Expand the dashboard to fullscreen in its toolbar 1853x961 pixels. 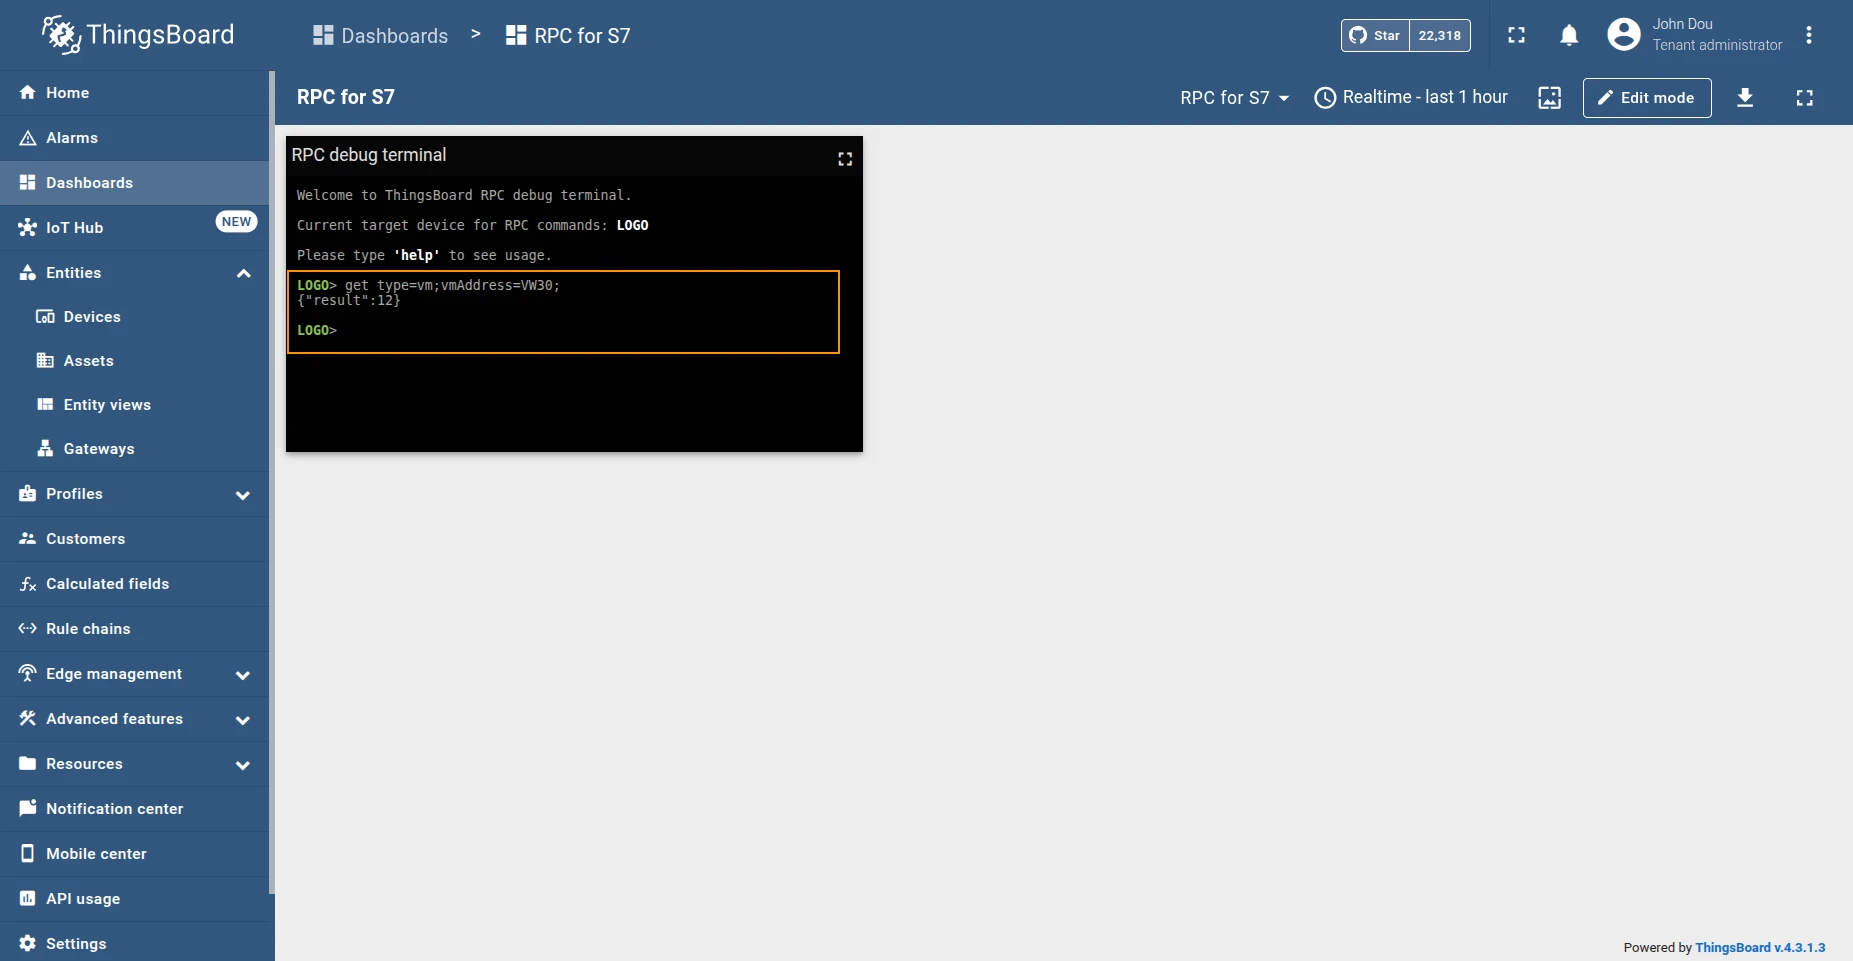pos(1804,97)
